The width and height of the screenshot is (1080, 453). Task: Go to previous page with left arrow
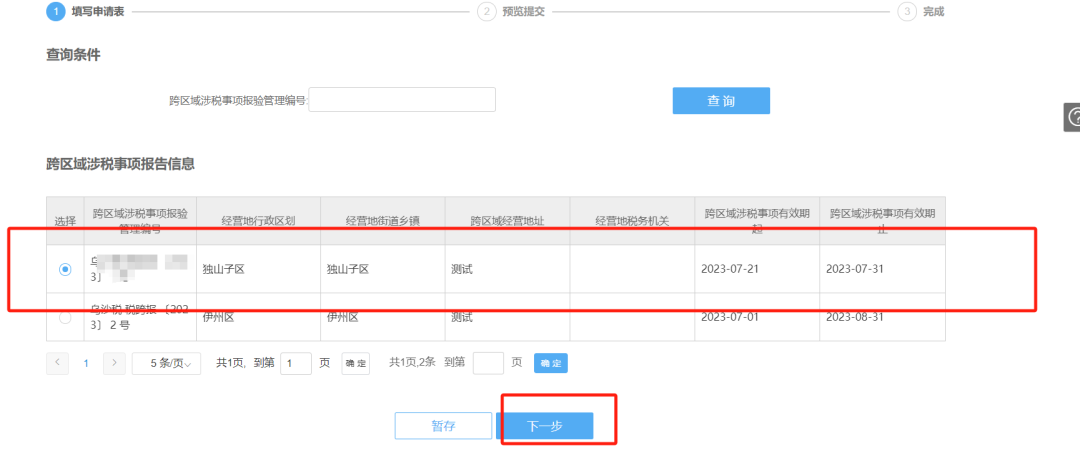pos(58,363)
